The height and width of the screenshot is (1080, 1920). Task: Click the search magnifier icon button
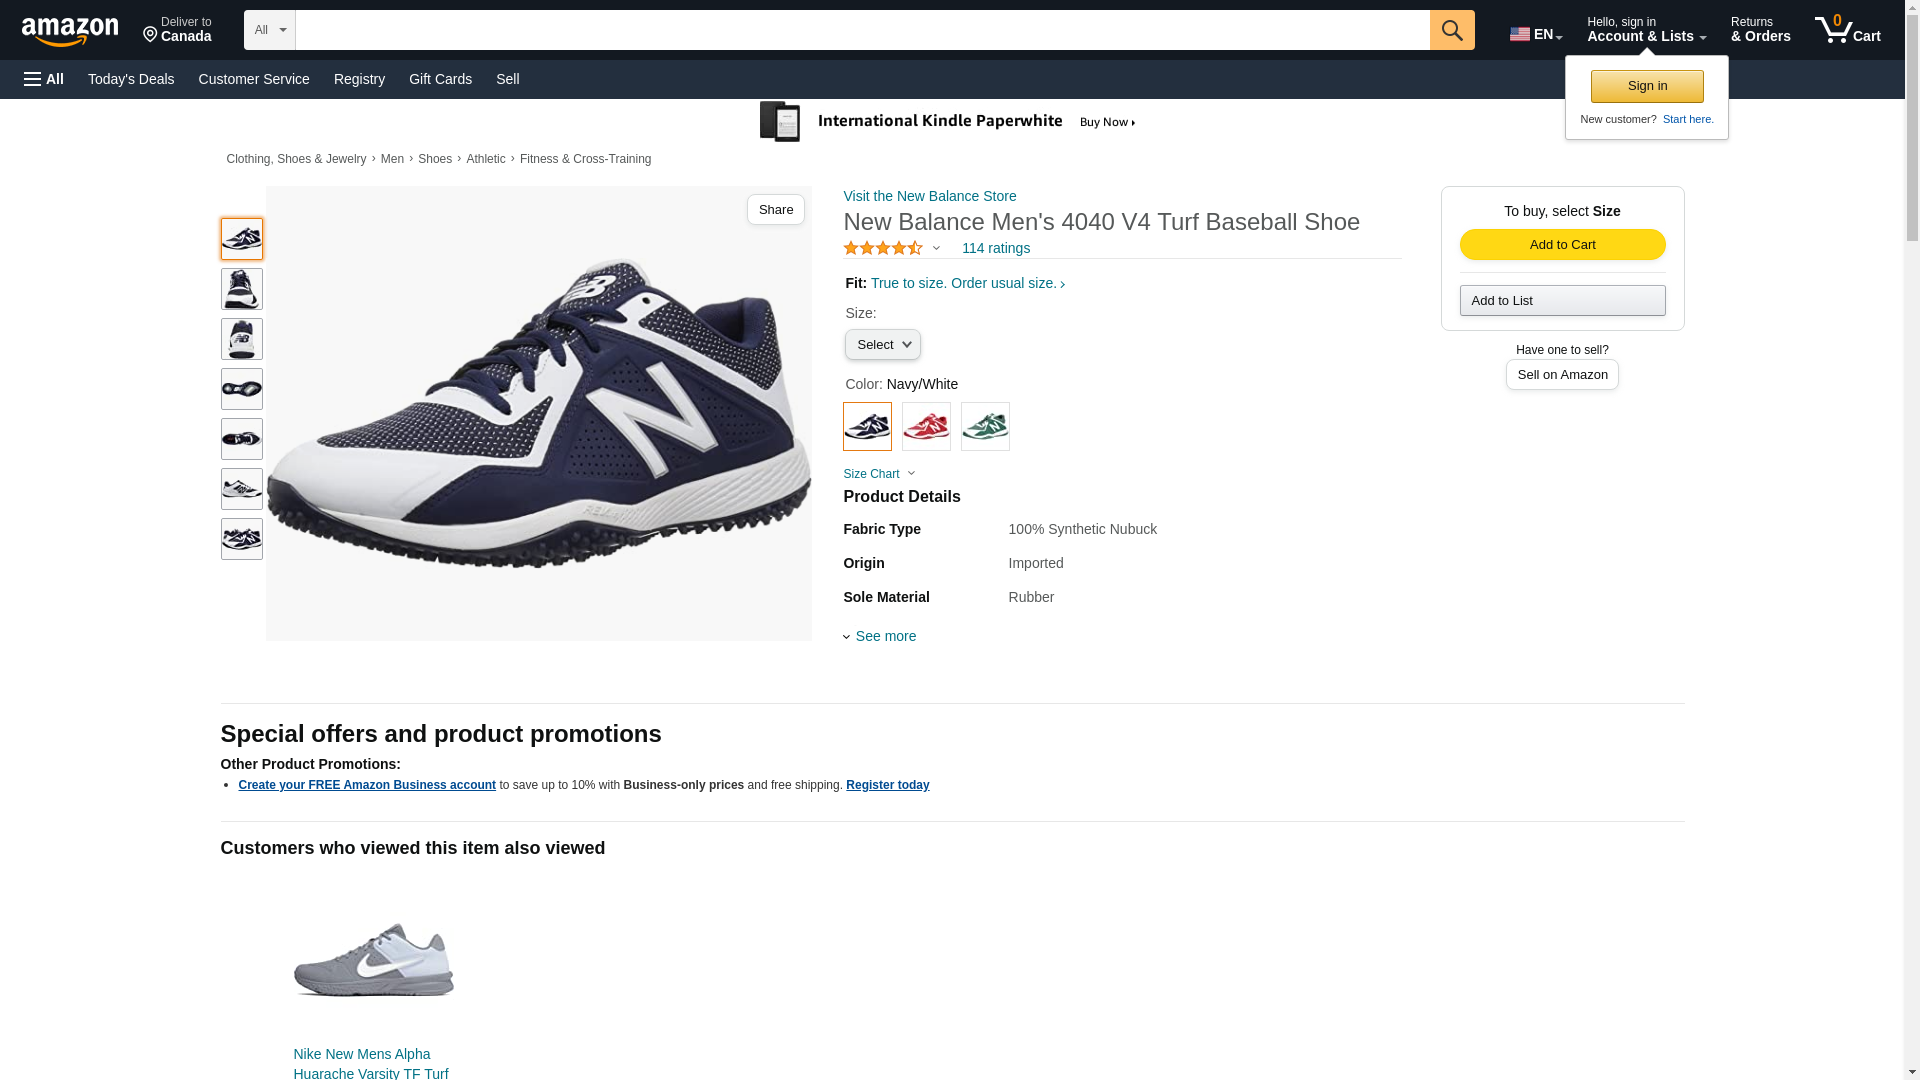click(1452, 30)
